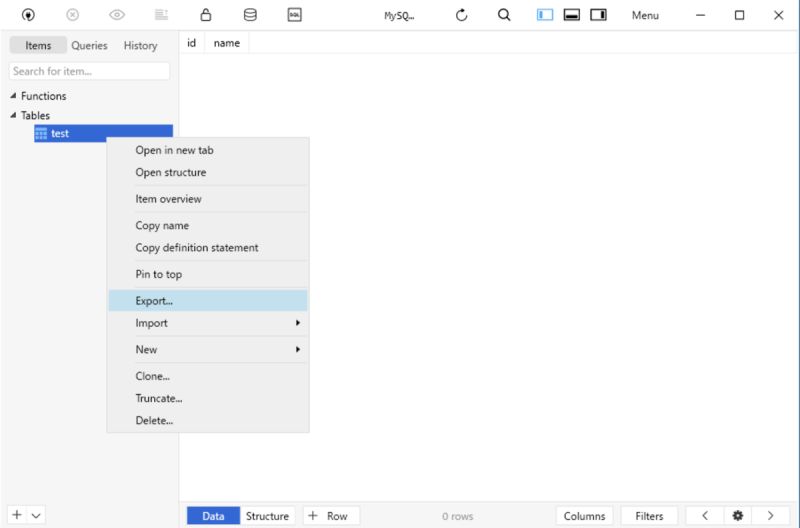Open the Menu button in title bar

click(x=645, y=15)
